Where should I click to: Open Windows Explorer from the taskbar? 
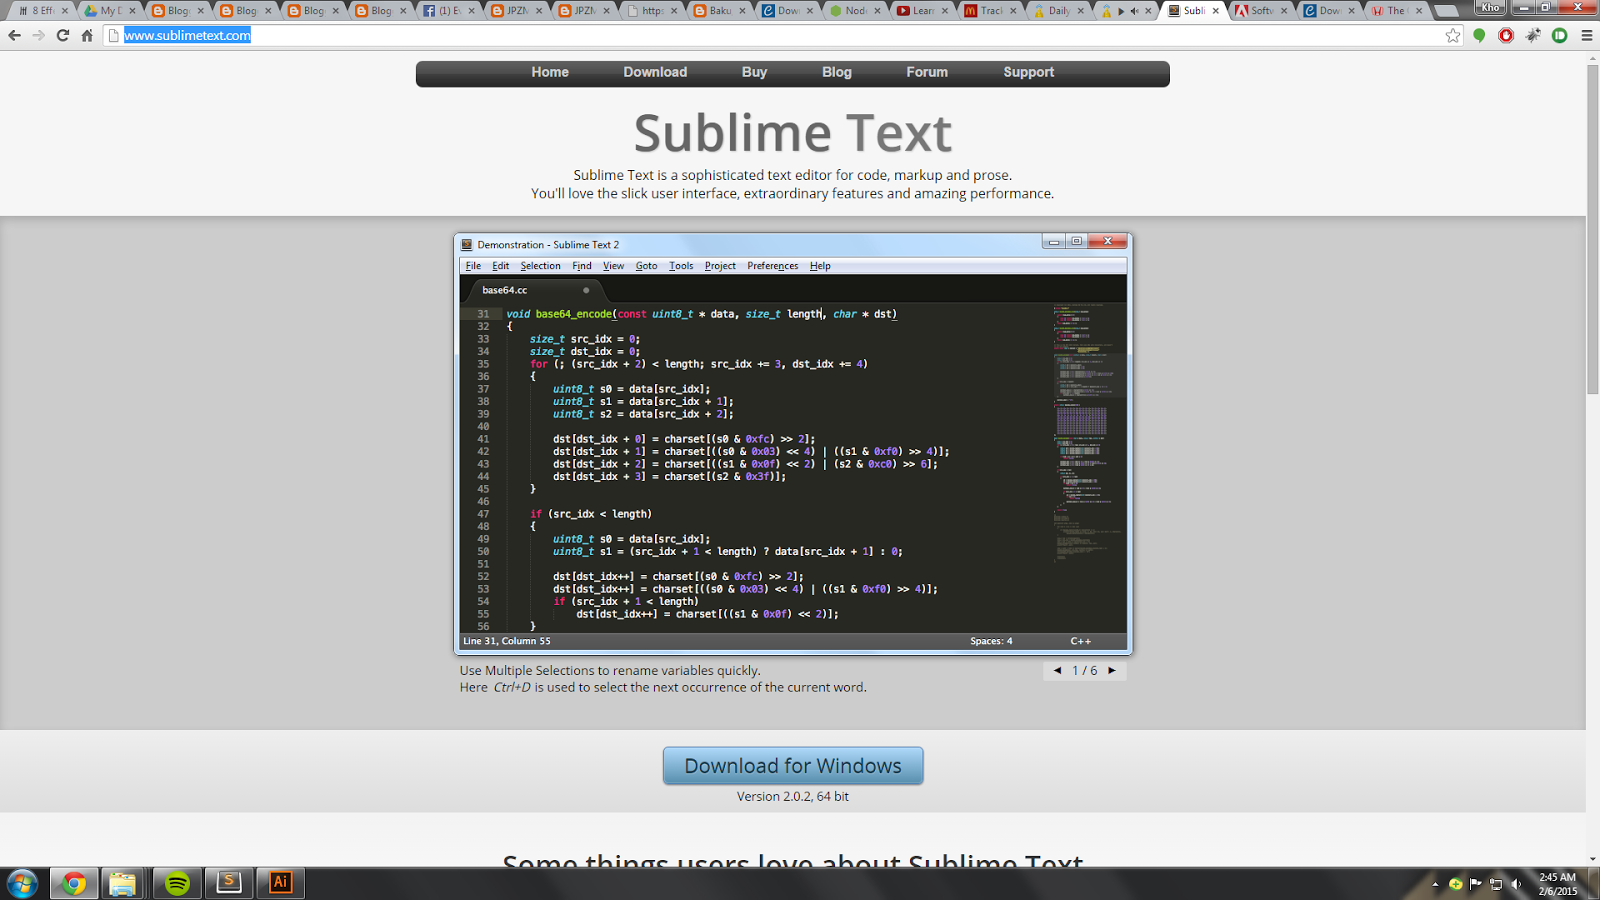122,883
